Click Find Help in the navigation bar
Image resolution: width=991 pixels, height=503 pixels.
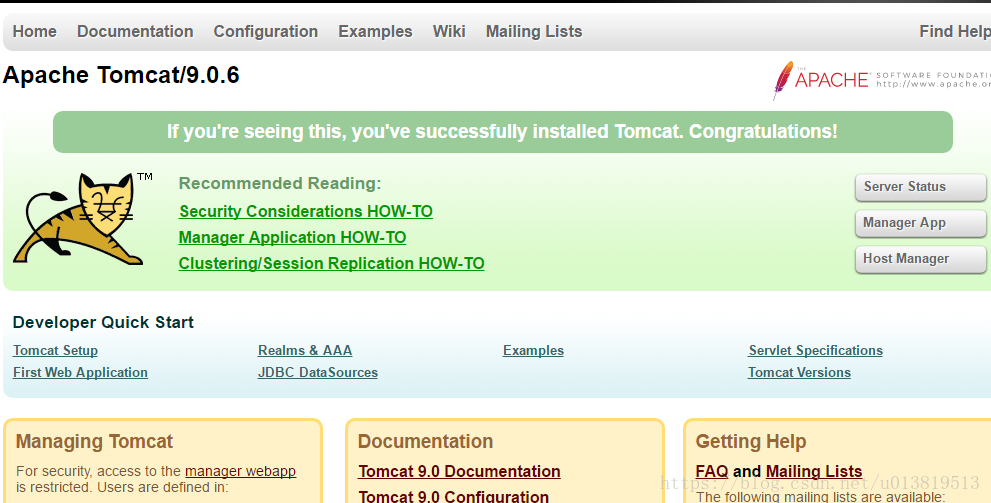pyautogui.click(x=955, y=32)
